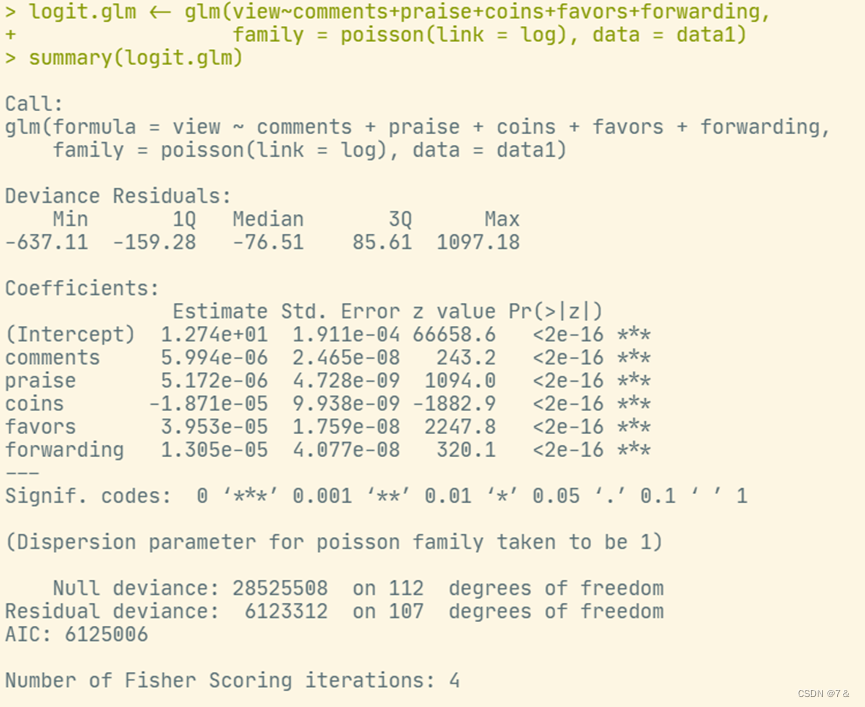Click the intercept z value 66658.6
This screenshot has width=865, height=707.
pos(459,334)
